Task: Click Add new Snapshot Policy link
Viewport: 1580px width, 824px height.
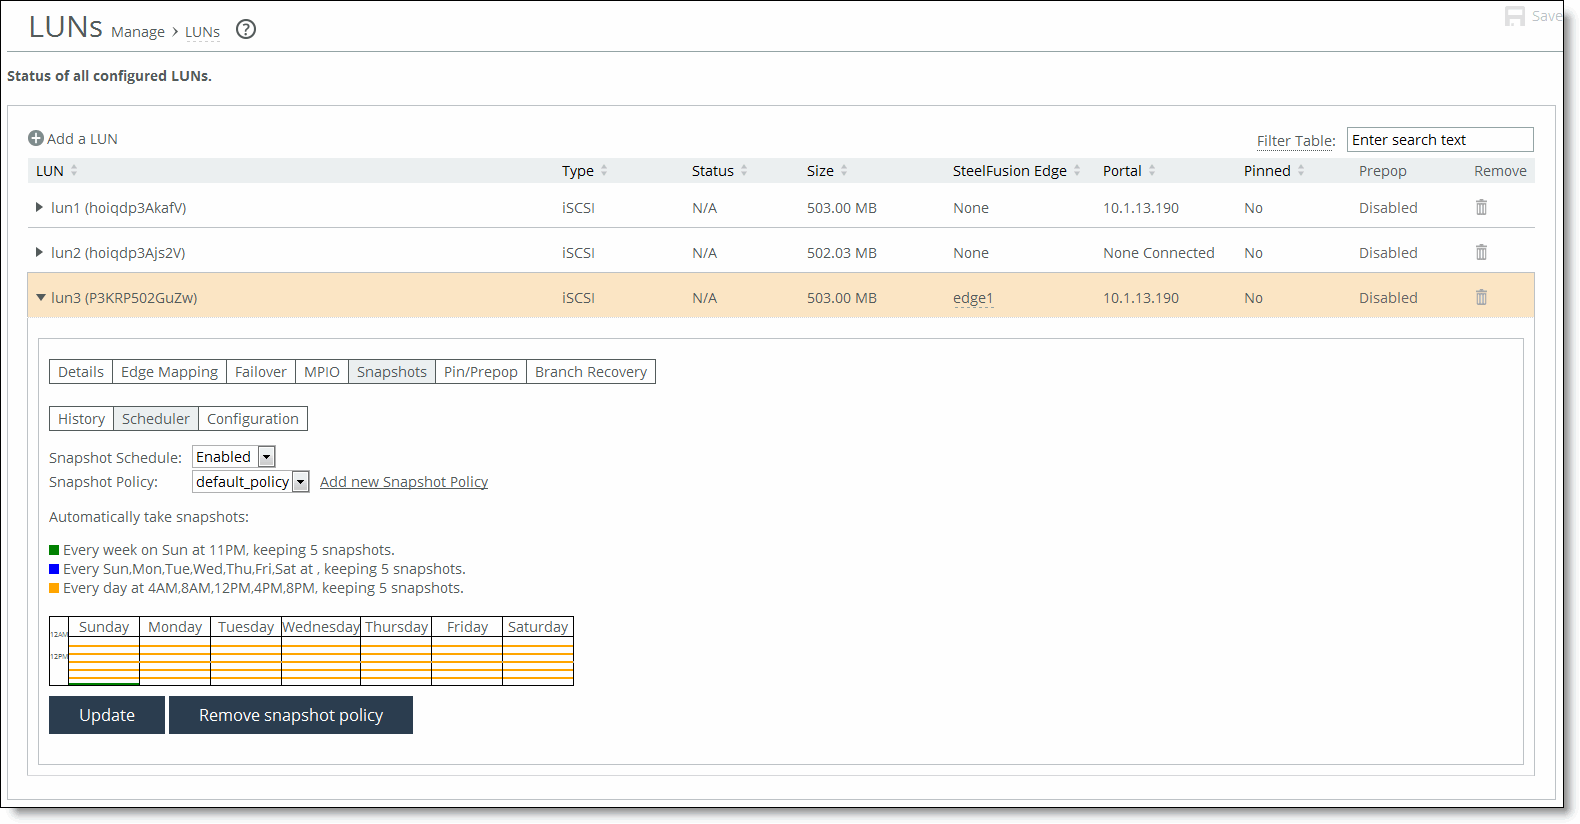Action: [404, 482]
